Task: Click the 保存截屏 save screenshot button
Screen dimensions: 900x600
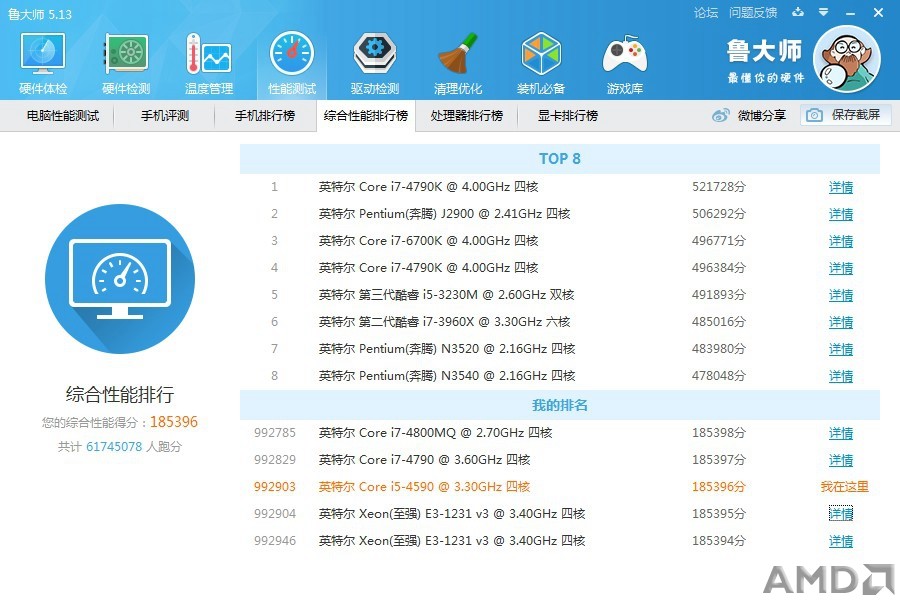Action: [x=846, y=115]
